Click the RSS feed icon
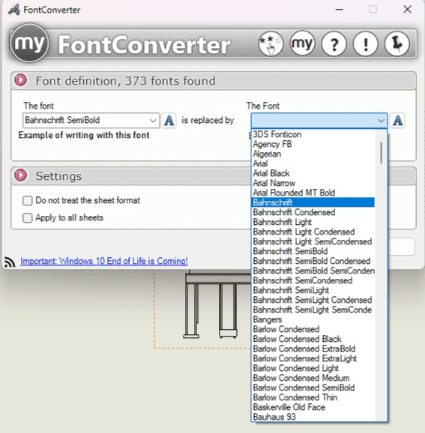425x433 pixels. (x=10, y=262)
